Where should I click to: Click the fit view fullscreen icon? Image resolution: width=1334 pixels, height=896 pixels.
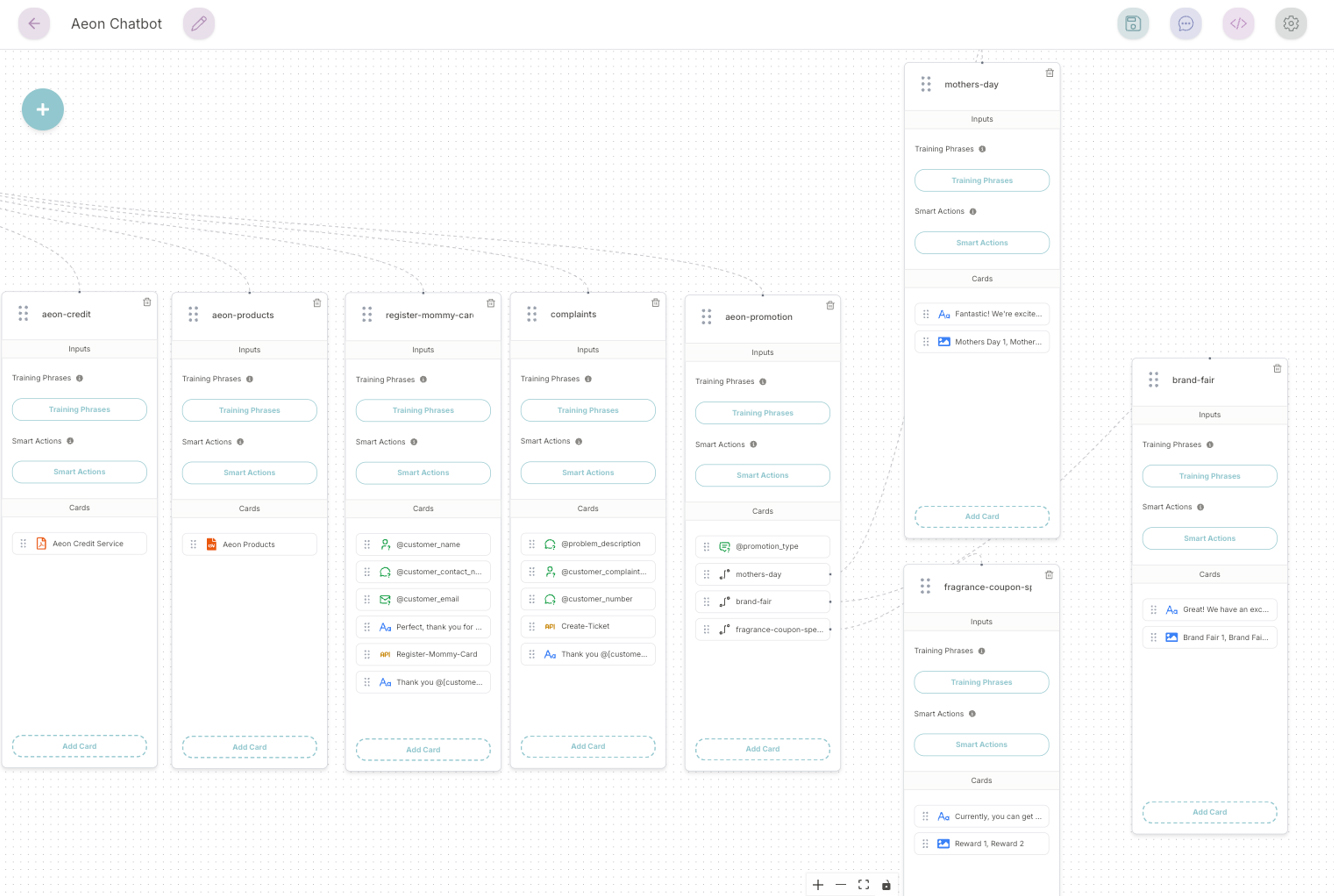[863, 885]
